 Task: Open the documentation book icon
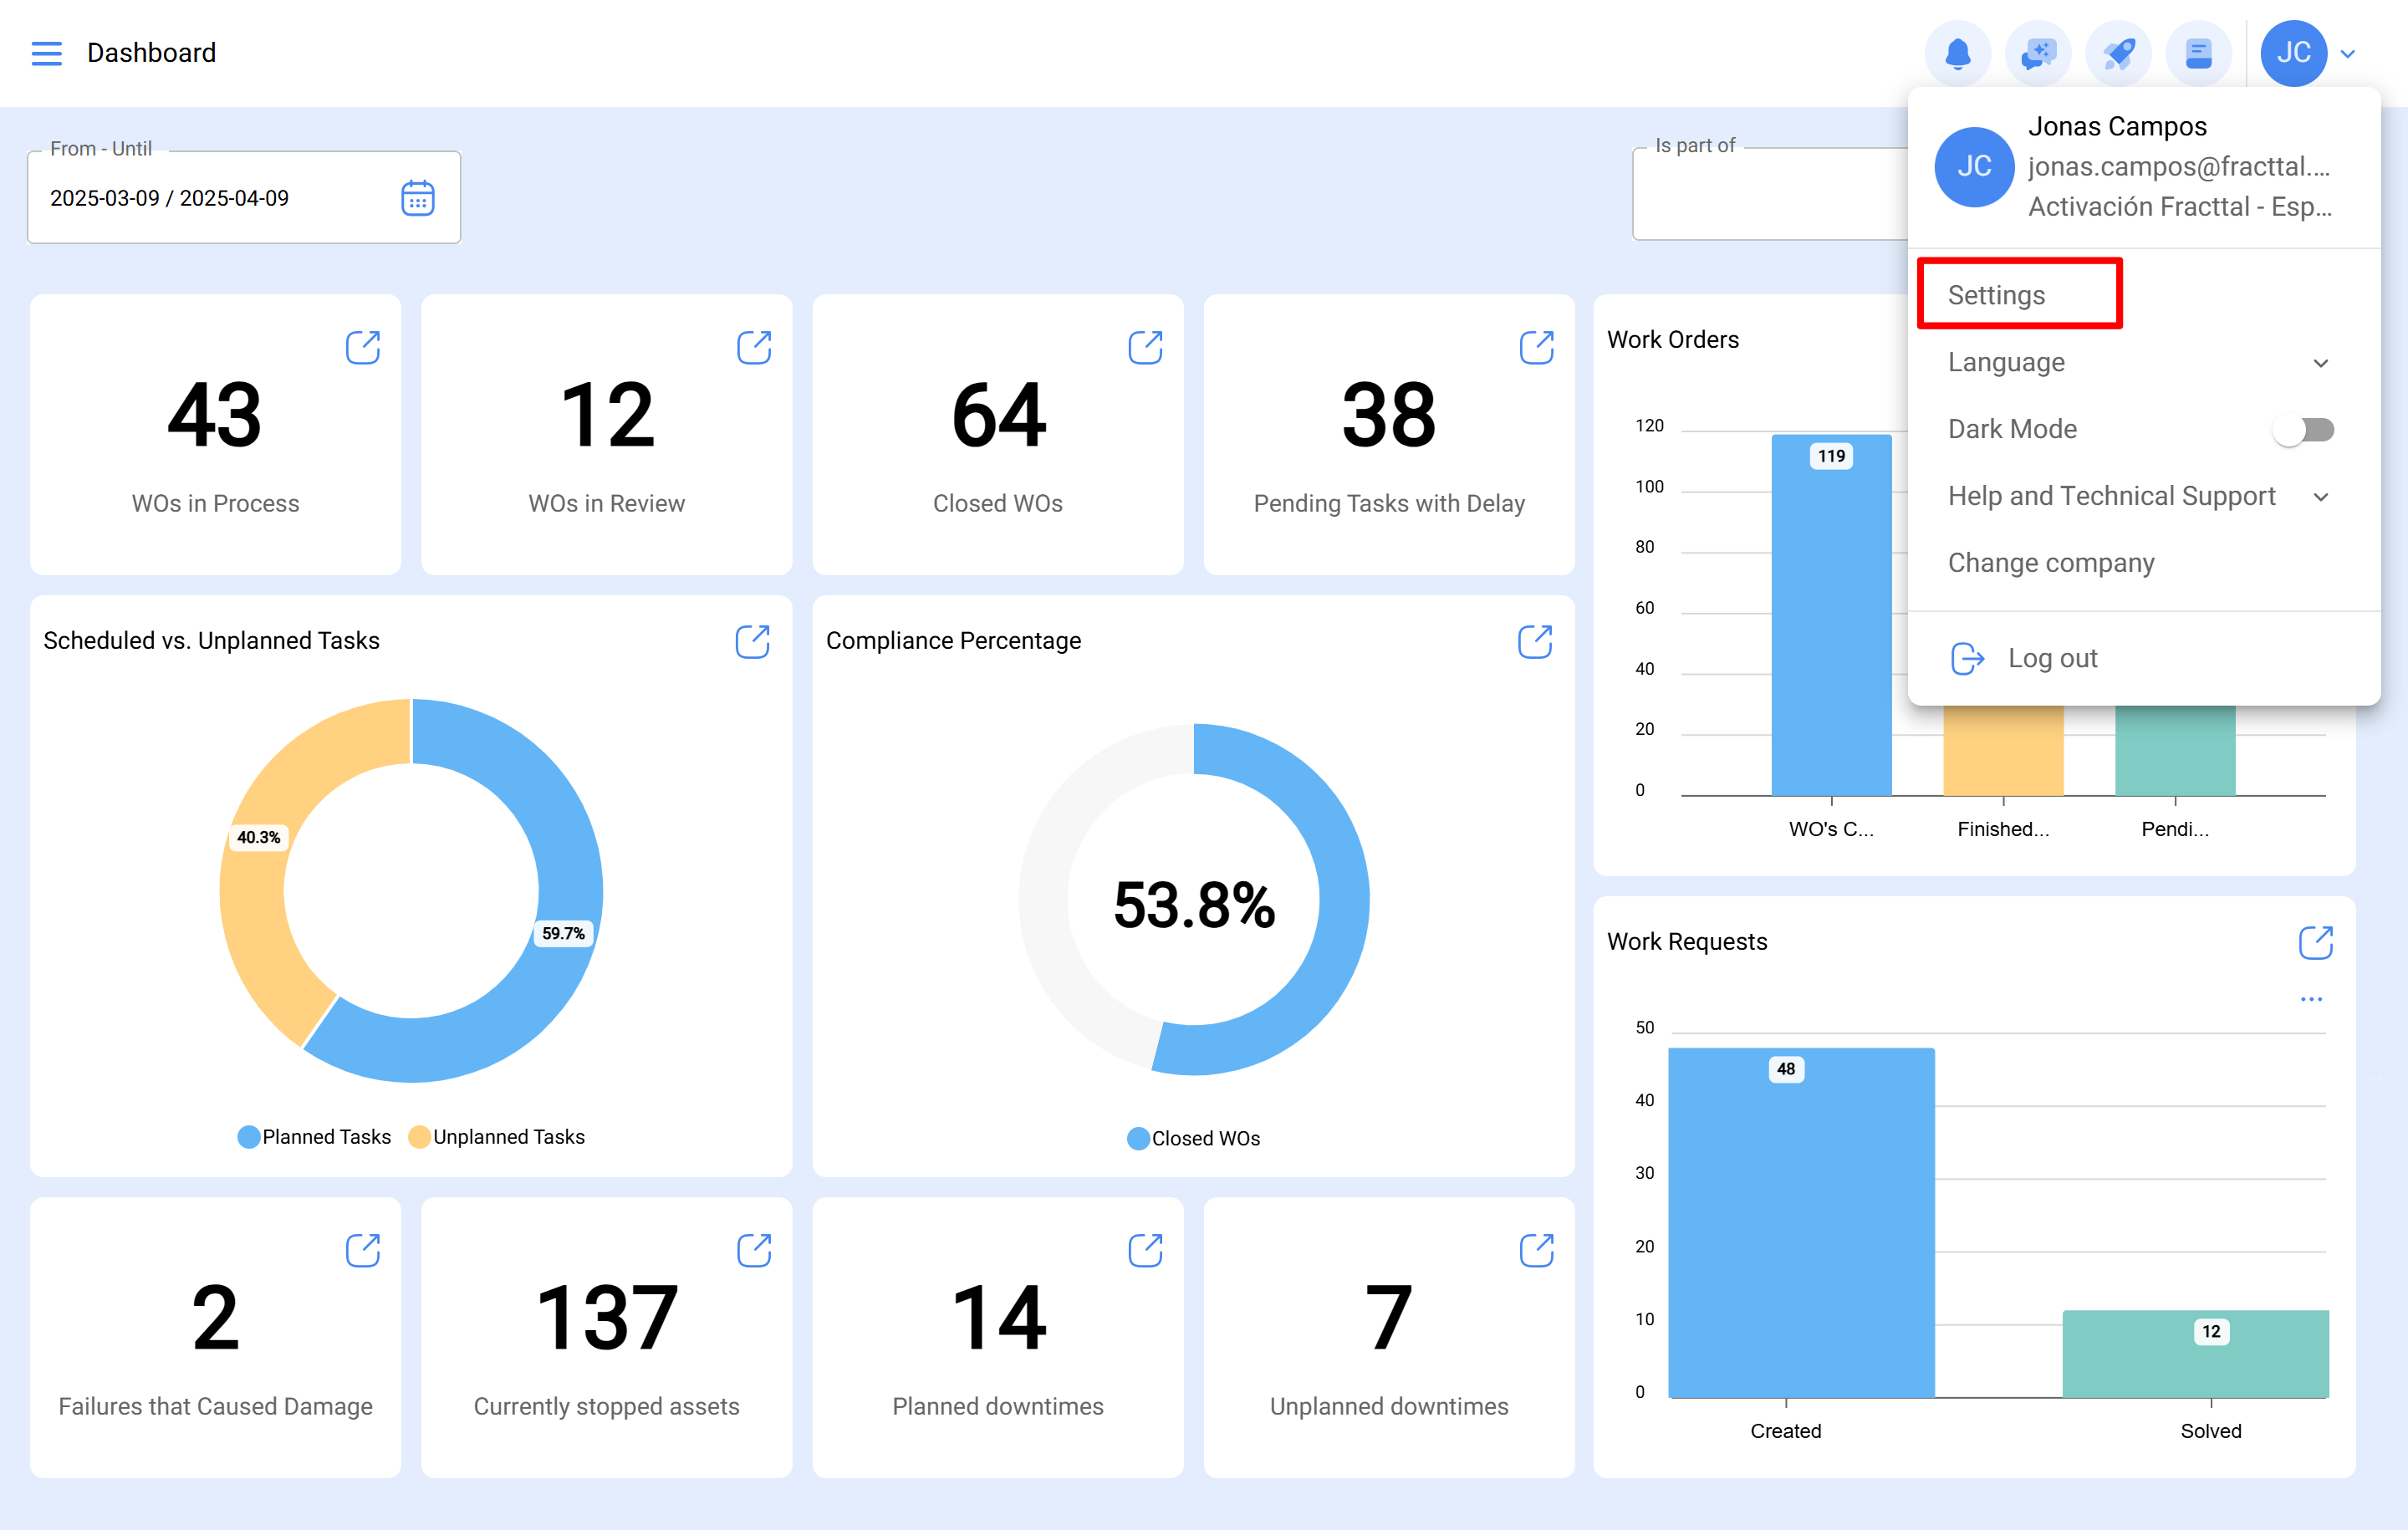[2199, 53]
